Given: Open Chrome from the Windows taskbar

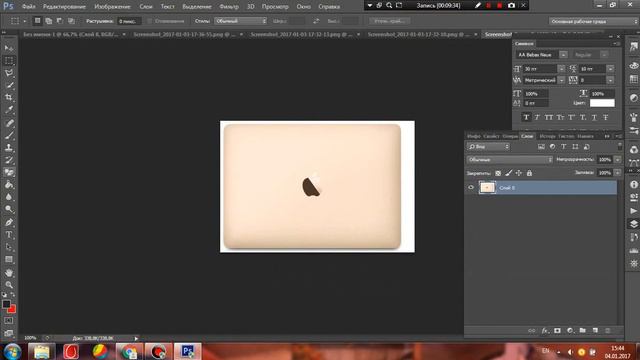Looking at the screenshot, I should click(x=129, y=351).
